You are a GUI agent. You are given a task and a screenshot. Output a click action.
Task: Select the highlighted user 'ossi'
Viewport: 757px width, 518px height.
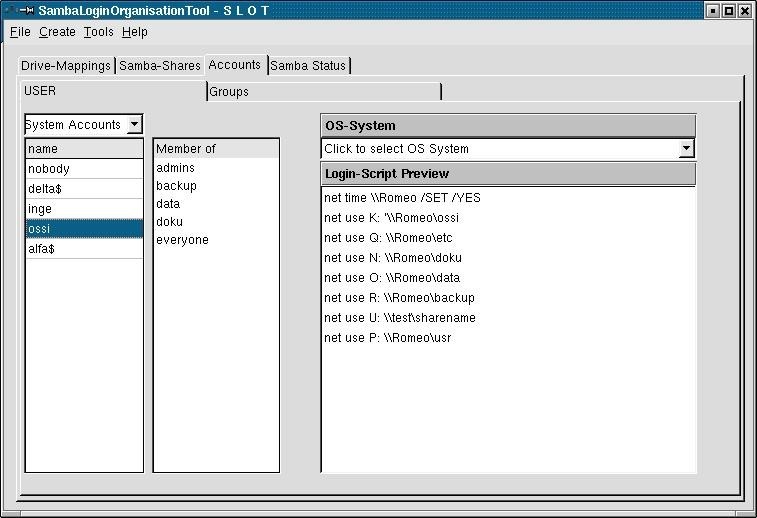[x=84, y=228]
